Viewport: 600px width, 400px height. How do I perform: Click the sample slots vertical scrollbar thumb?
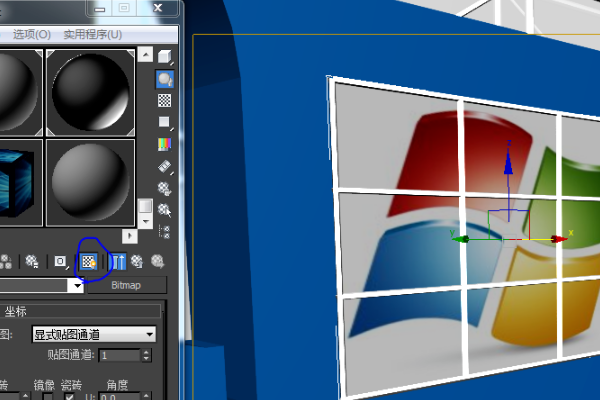[145, 206]
